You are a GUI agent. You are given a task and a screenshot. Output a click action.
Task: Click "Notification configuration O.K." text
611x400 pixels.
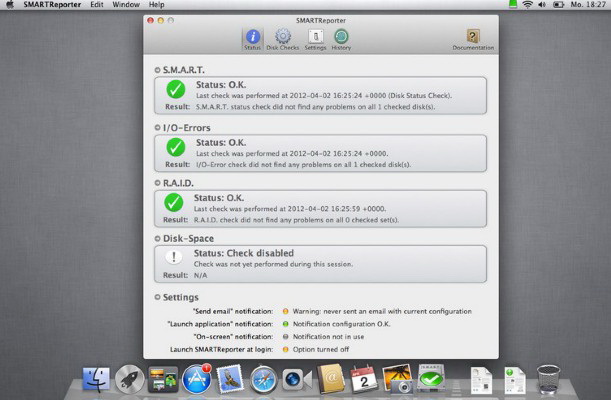(x=341, y=324)
